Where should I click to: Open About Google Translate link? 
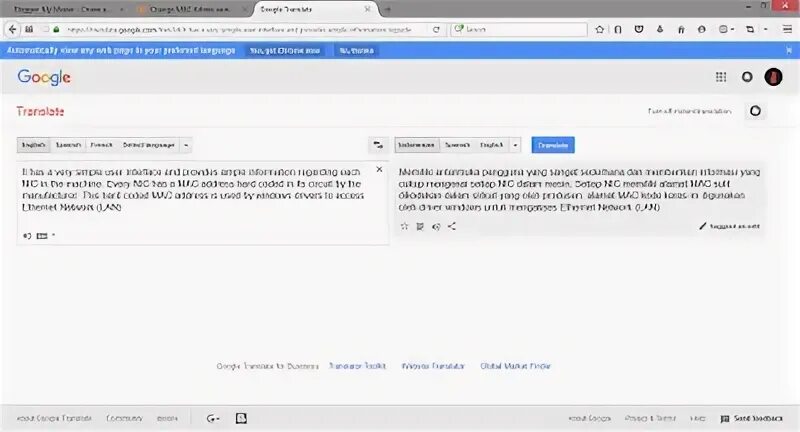[54, 418]
